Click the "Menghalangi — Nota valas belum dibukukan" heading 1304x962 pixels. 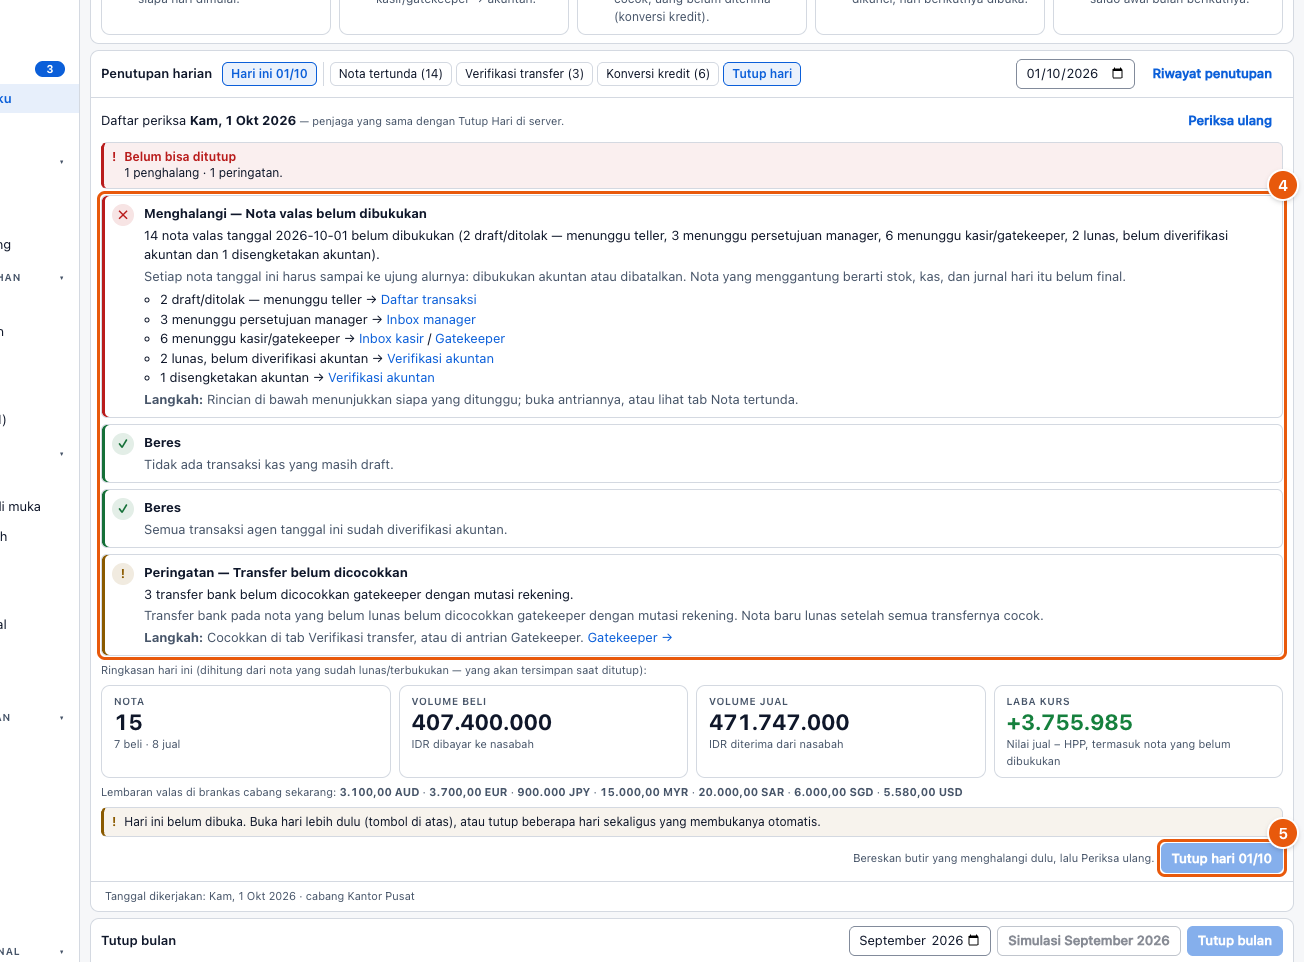[285, 214]
